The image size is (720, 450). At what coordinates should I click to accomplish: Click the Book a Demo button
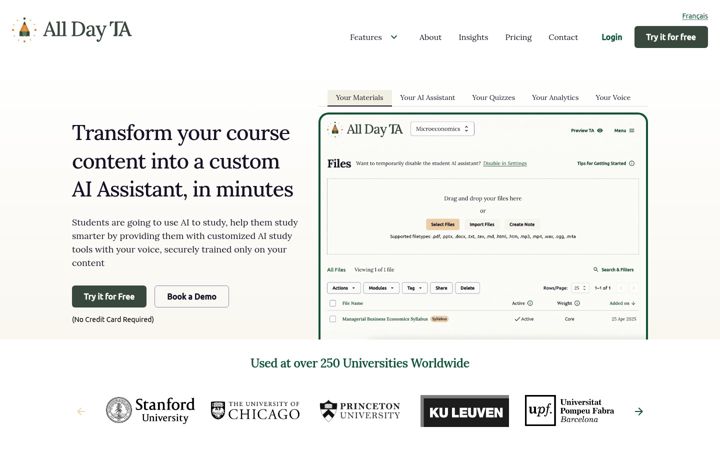(191, 297)
